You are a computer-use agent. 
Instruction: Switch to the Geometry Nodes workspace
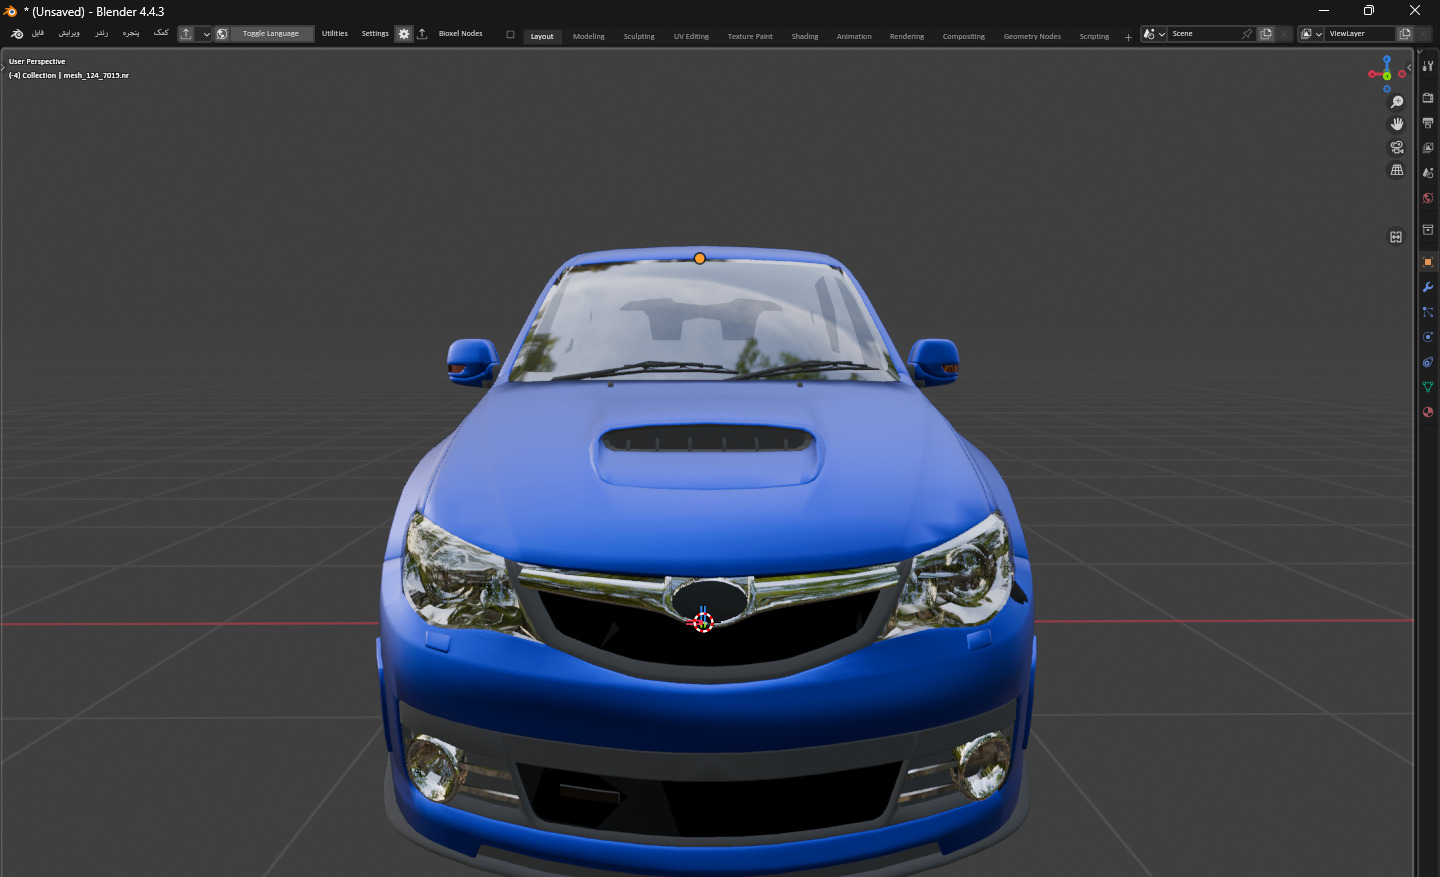pos(1032,36)
